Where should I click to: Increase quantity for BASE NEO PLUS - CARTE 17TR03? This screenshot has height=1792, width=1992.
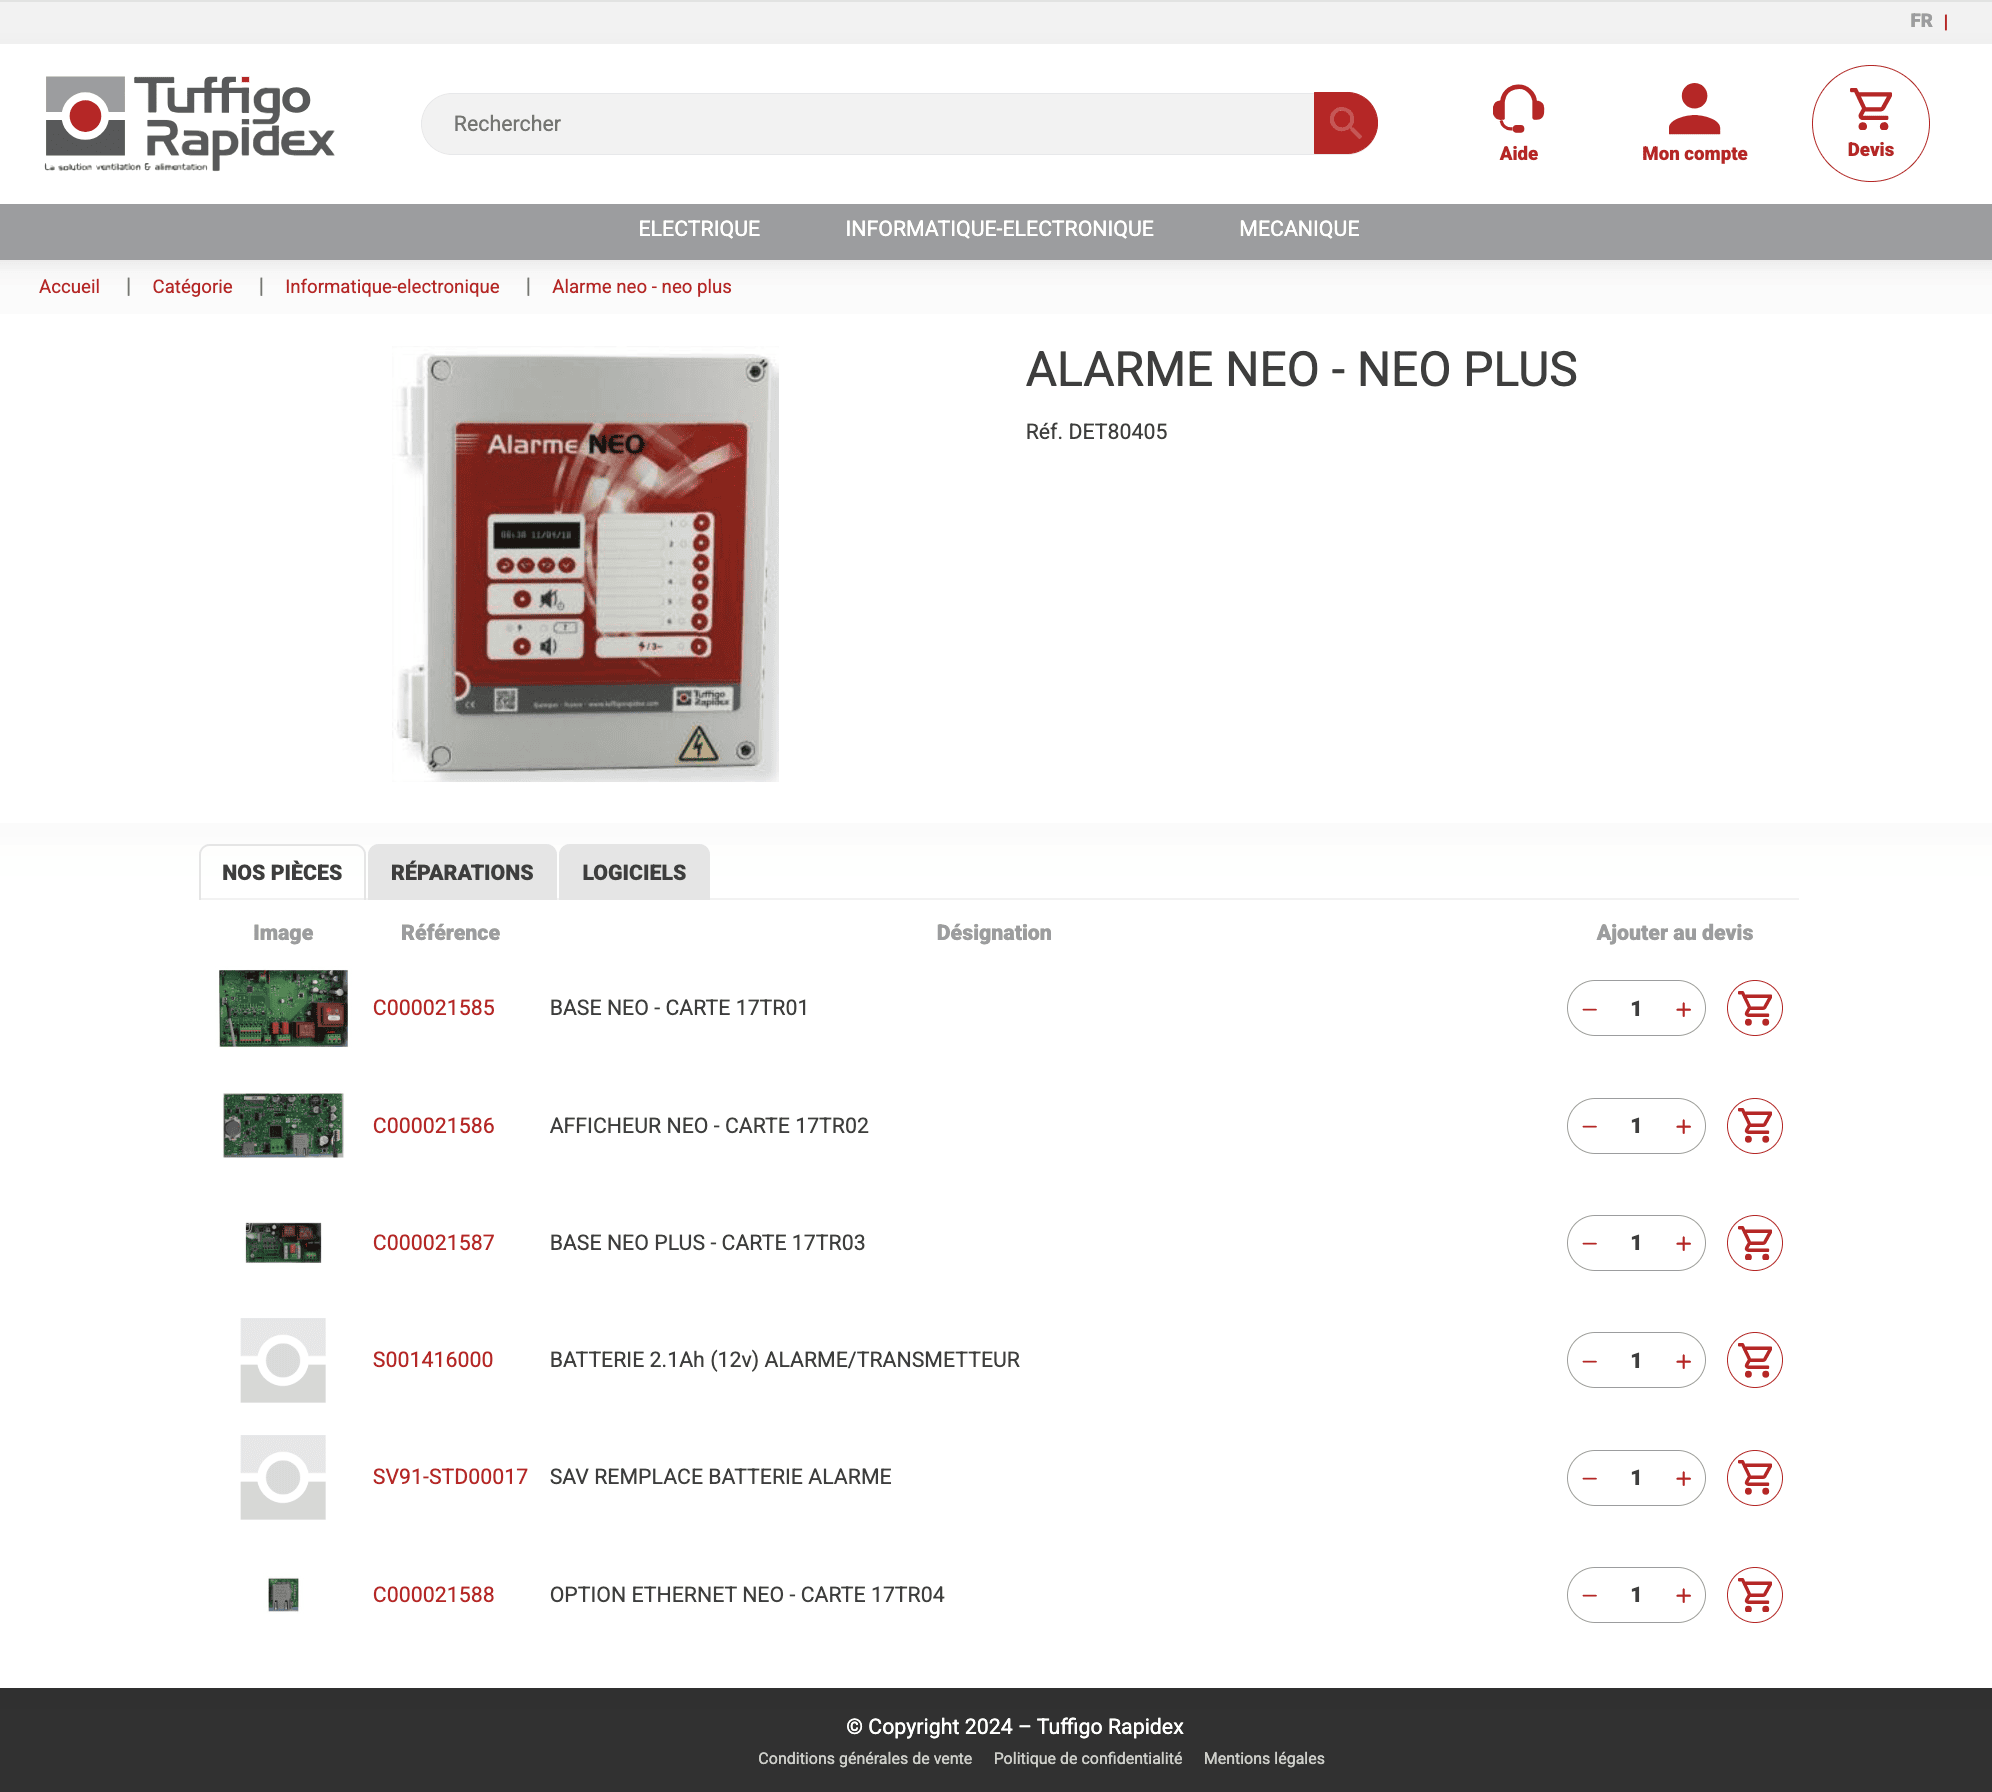tap(1684, 1243)
